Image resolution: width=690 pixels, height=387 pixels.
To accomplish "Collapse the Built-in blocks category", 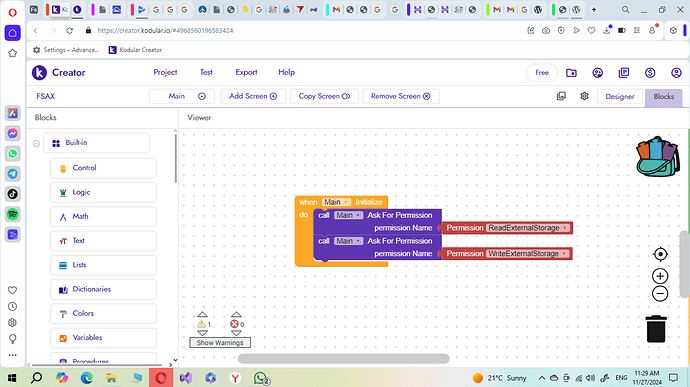I will [37, 143].
